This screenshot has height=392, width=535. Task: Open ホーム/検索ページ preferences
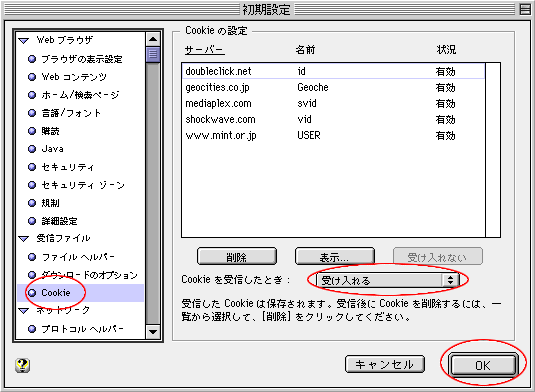[73, 95]
